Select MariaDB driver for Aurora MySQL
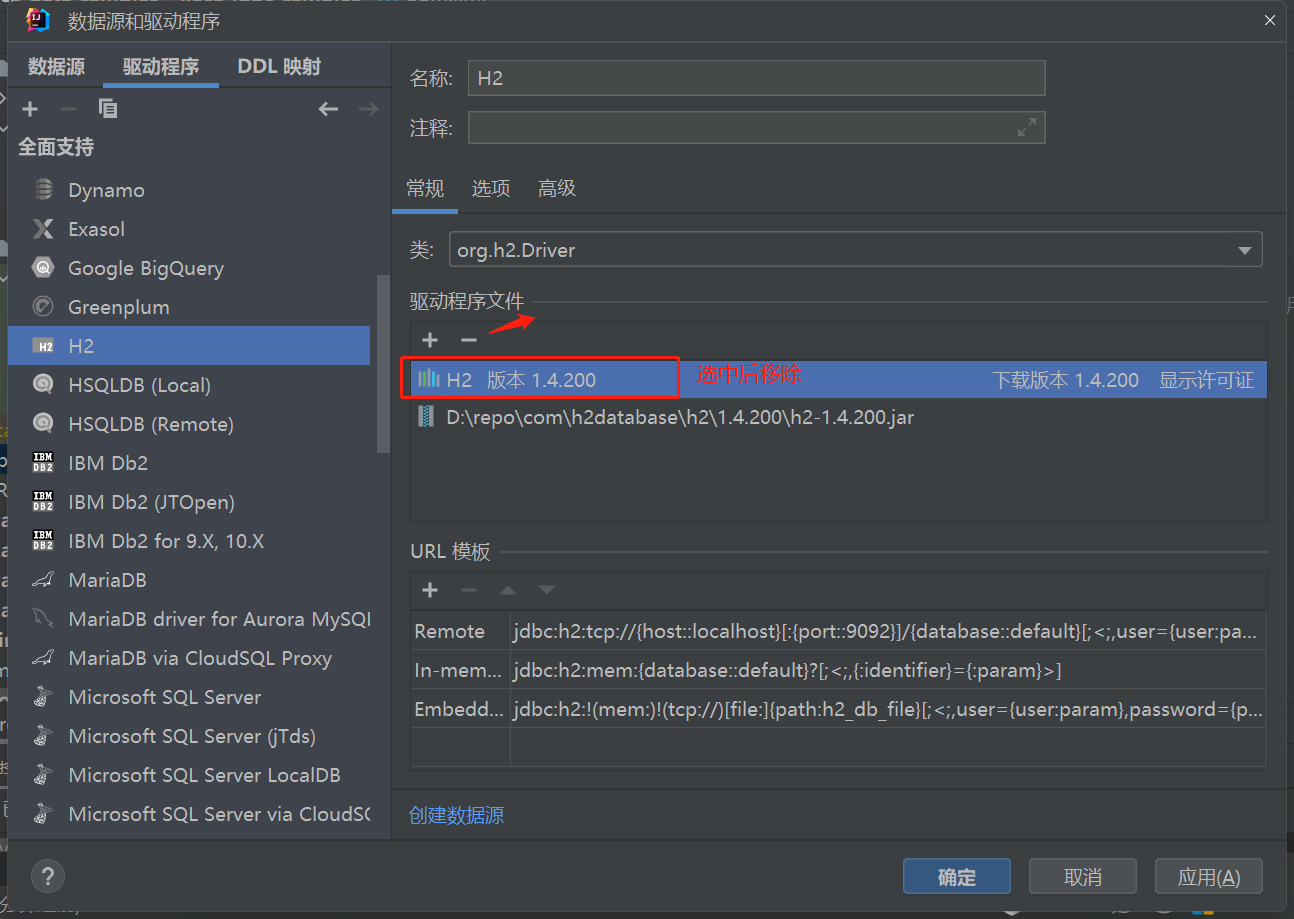Screen dimensions: 1294x919 (189, 619)
